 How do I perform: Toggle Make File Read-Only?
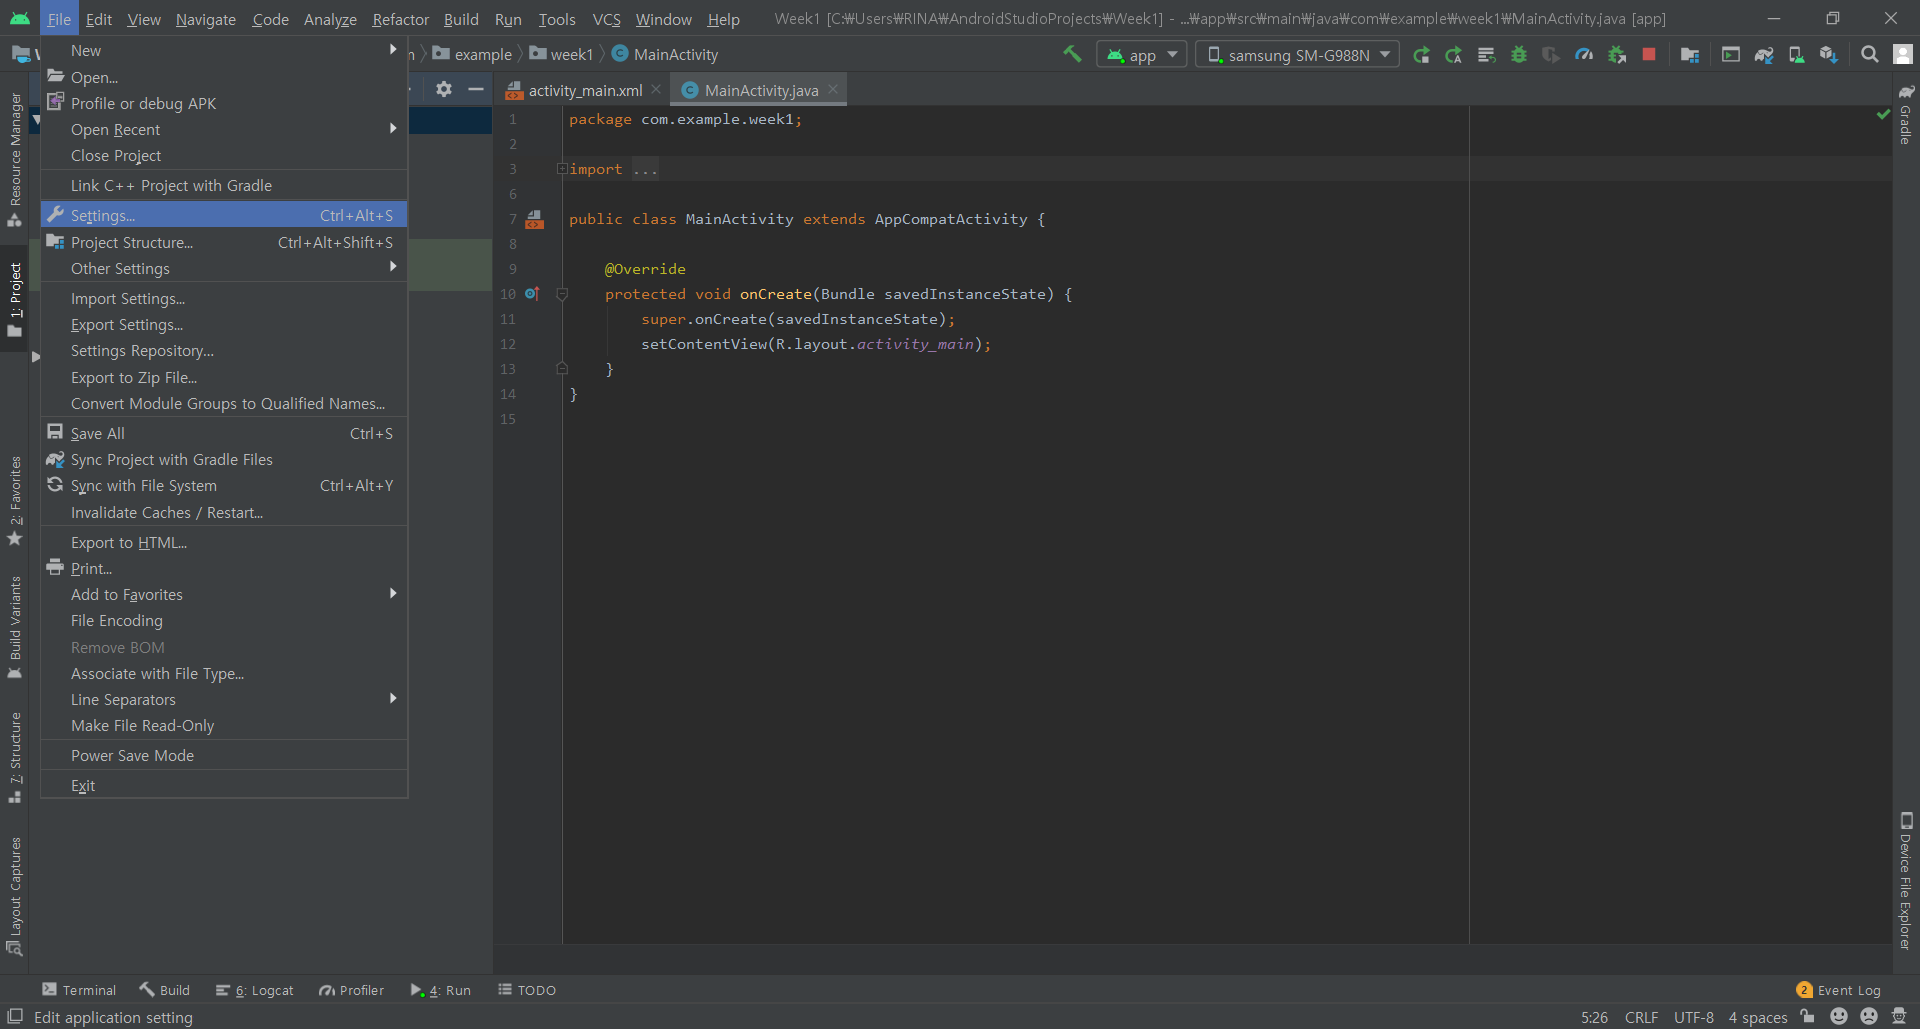point(224,725)
